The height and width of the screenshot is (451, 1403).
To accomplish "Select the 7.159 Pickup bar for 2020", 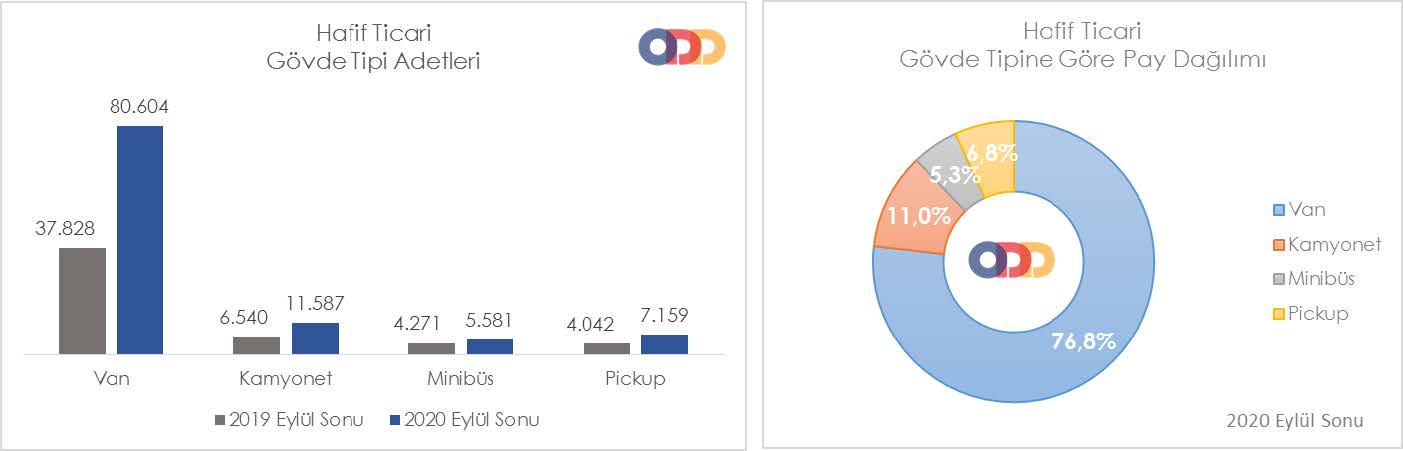I will point(664,344).
